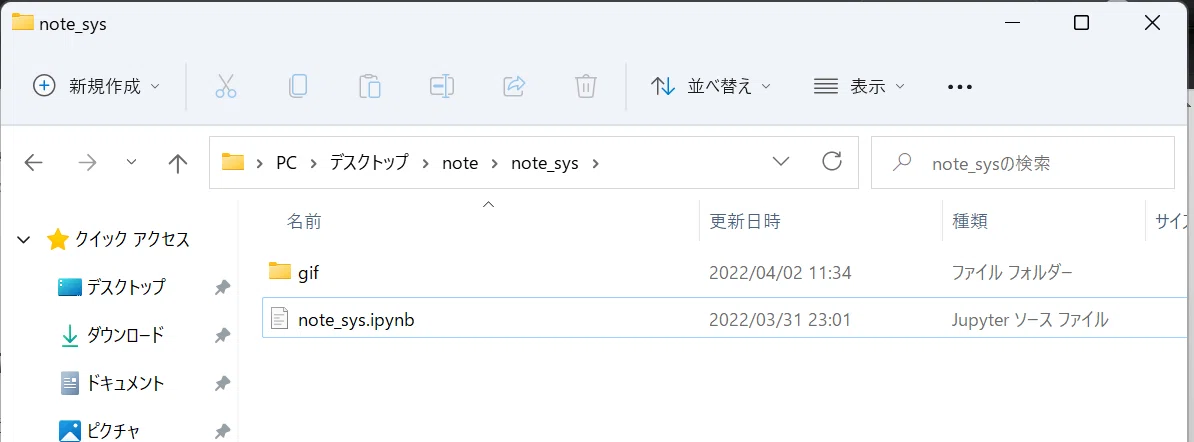Viewport: 1194px width, 442px height.
Task: Click PC in the address bar
Action: click(x=286, y=162)
